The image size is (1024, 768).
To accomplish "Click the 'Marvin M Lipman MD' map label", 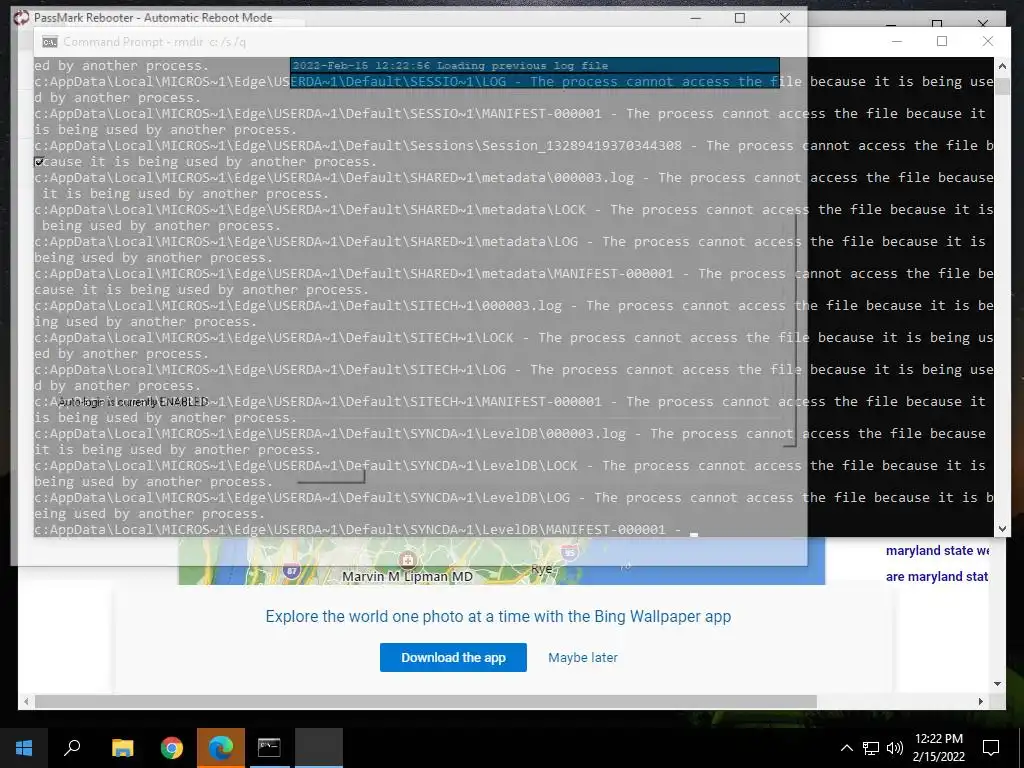I will (408, 577).
